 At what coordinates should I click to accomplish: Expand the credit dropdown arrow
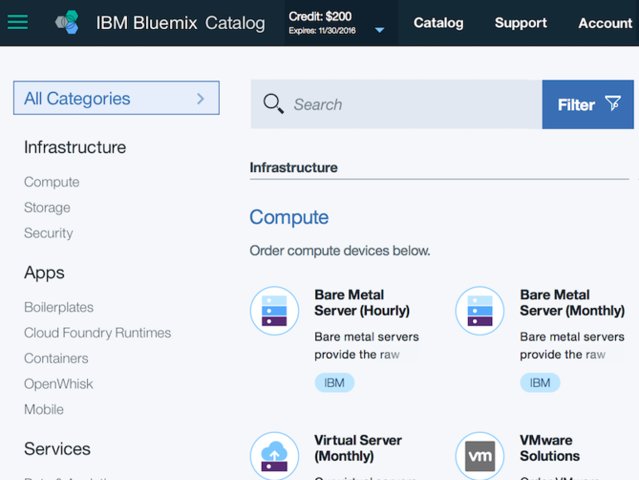point(379,30)
